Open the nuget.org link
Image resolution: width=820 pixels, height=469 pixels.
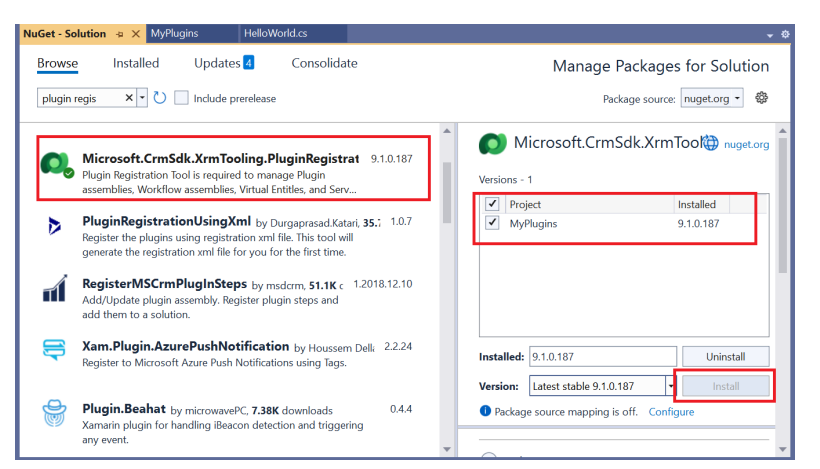tap(746, 144)
